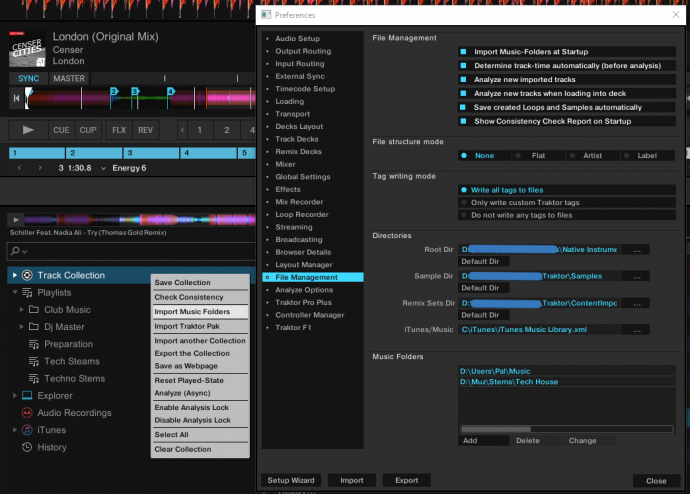Expand the Explorer node
The width and height of the screenshot is (690, 494).
[x=15, y=395]
